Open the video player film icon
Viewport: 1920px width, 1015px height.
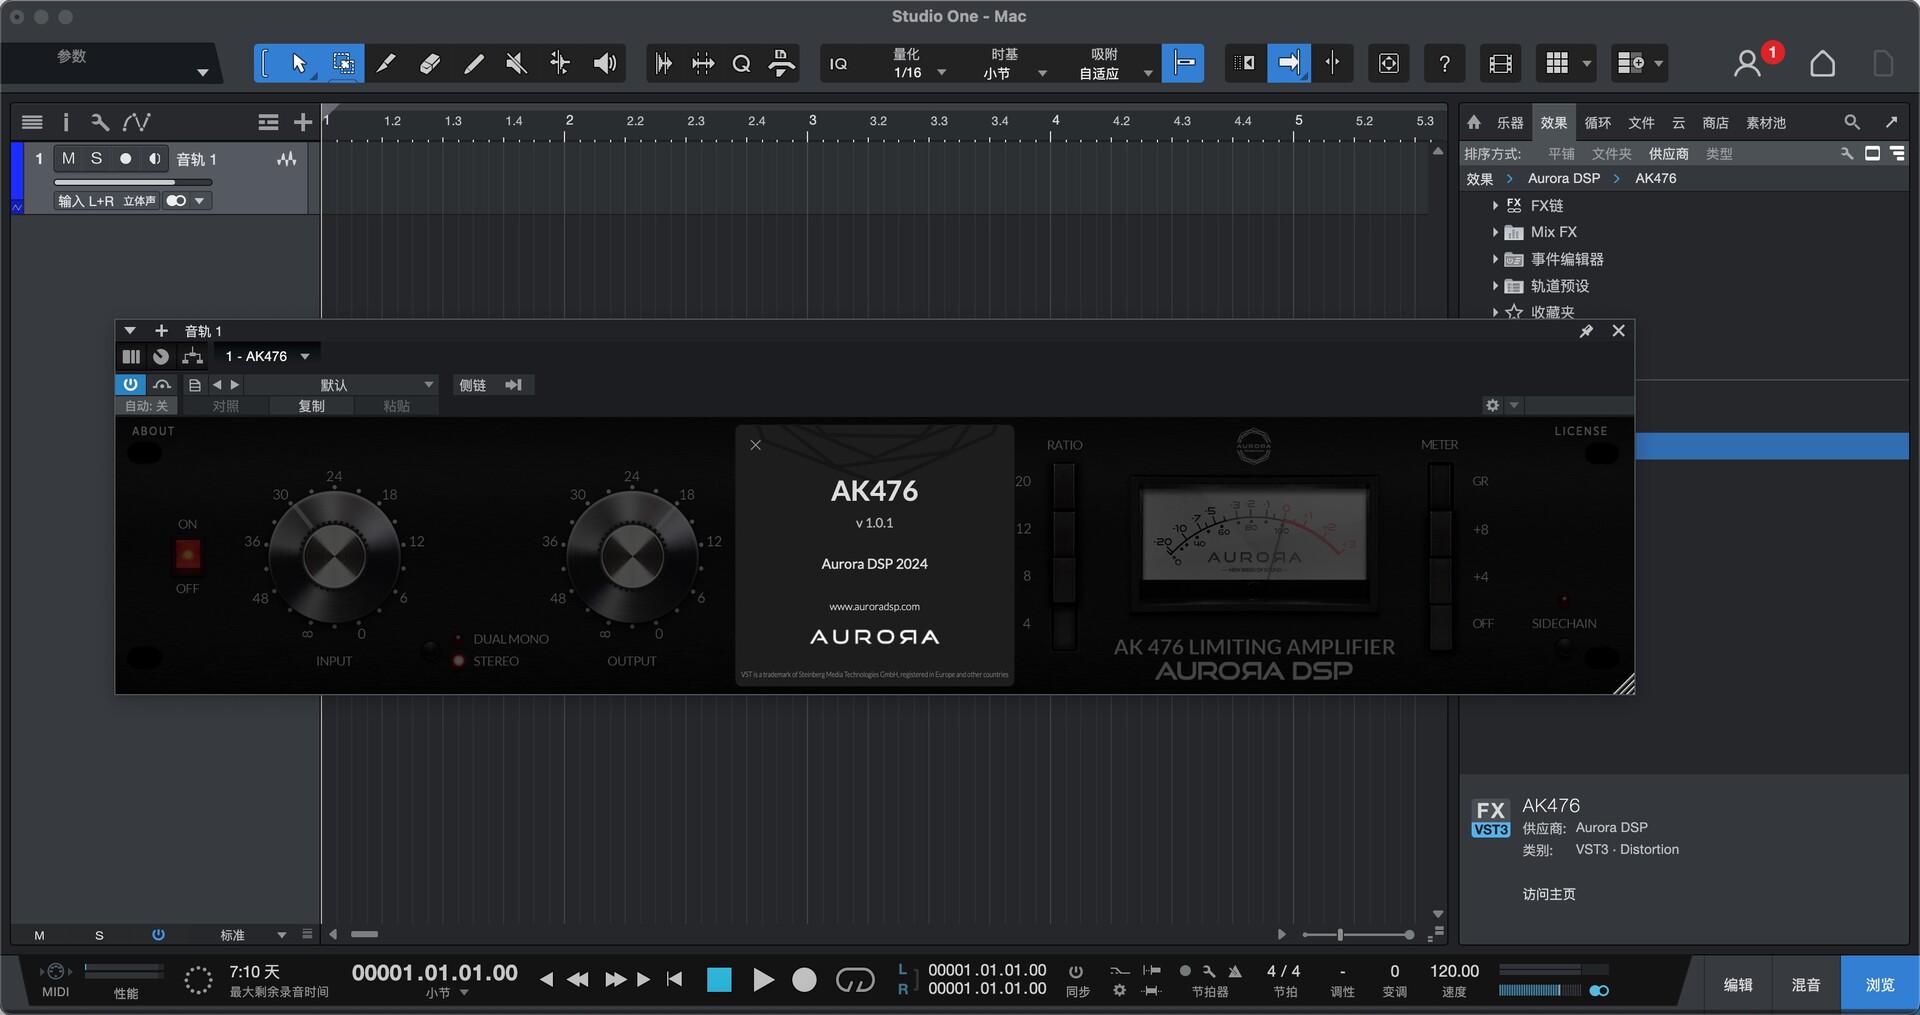[1500, 64]
